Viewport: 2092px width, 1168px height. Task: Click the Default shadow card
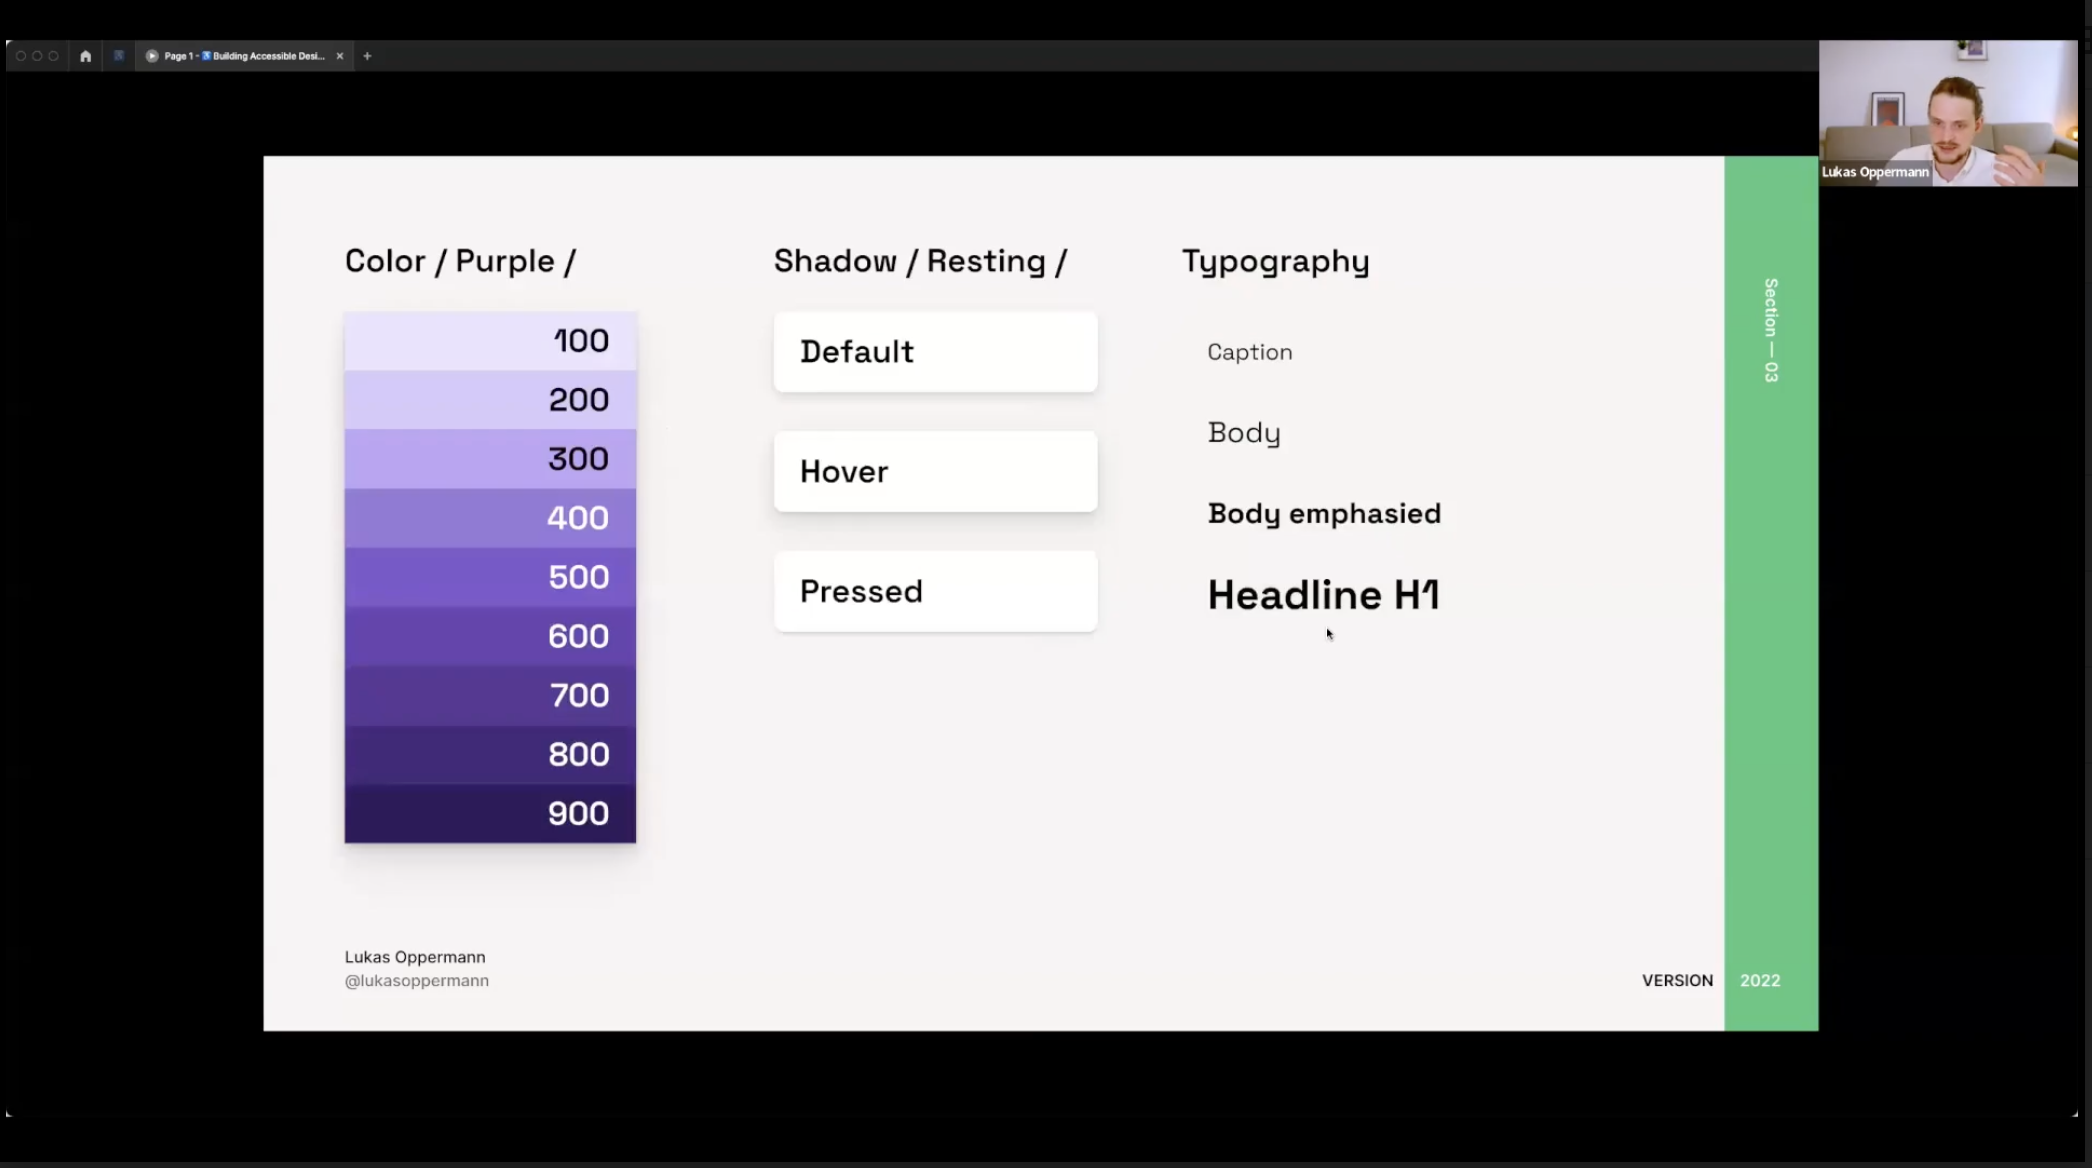click(935, 352)
